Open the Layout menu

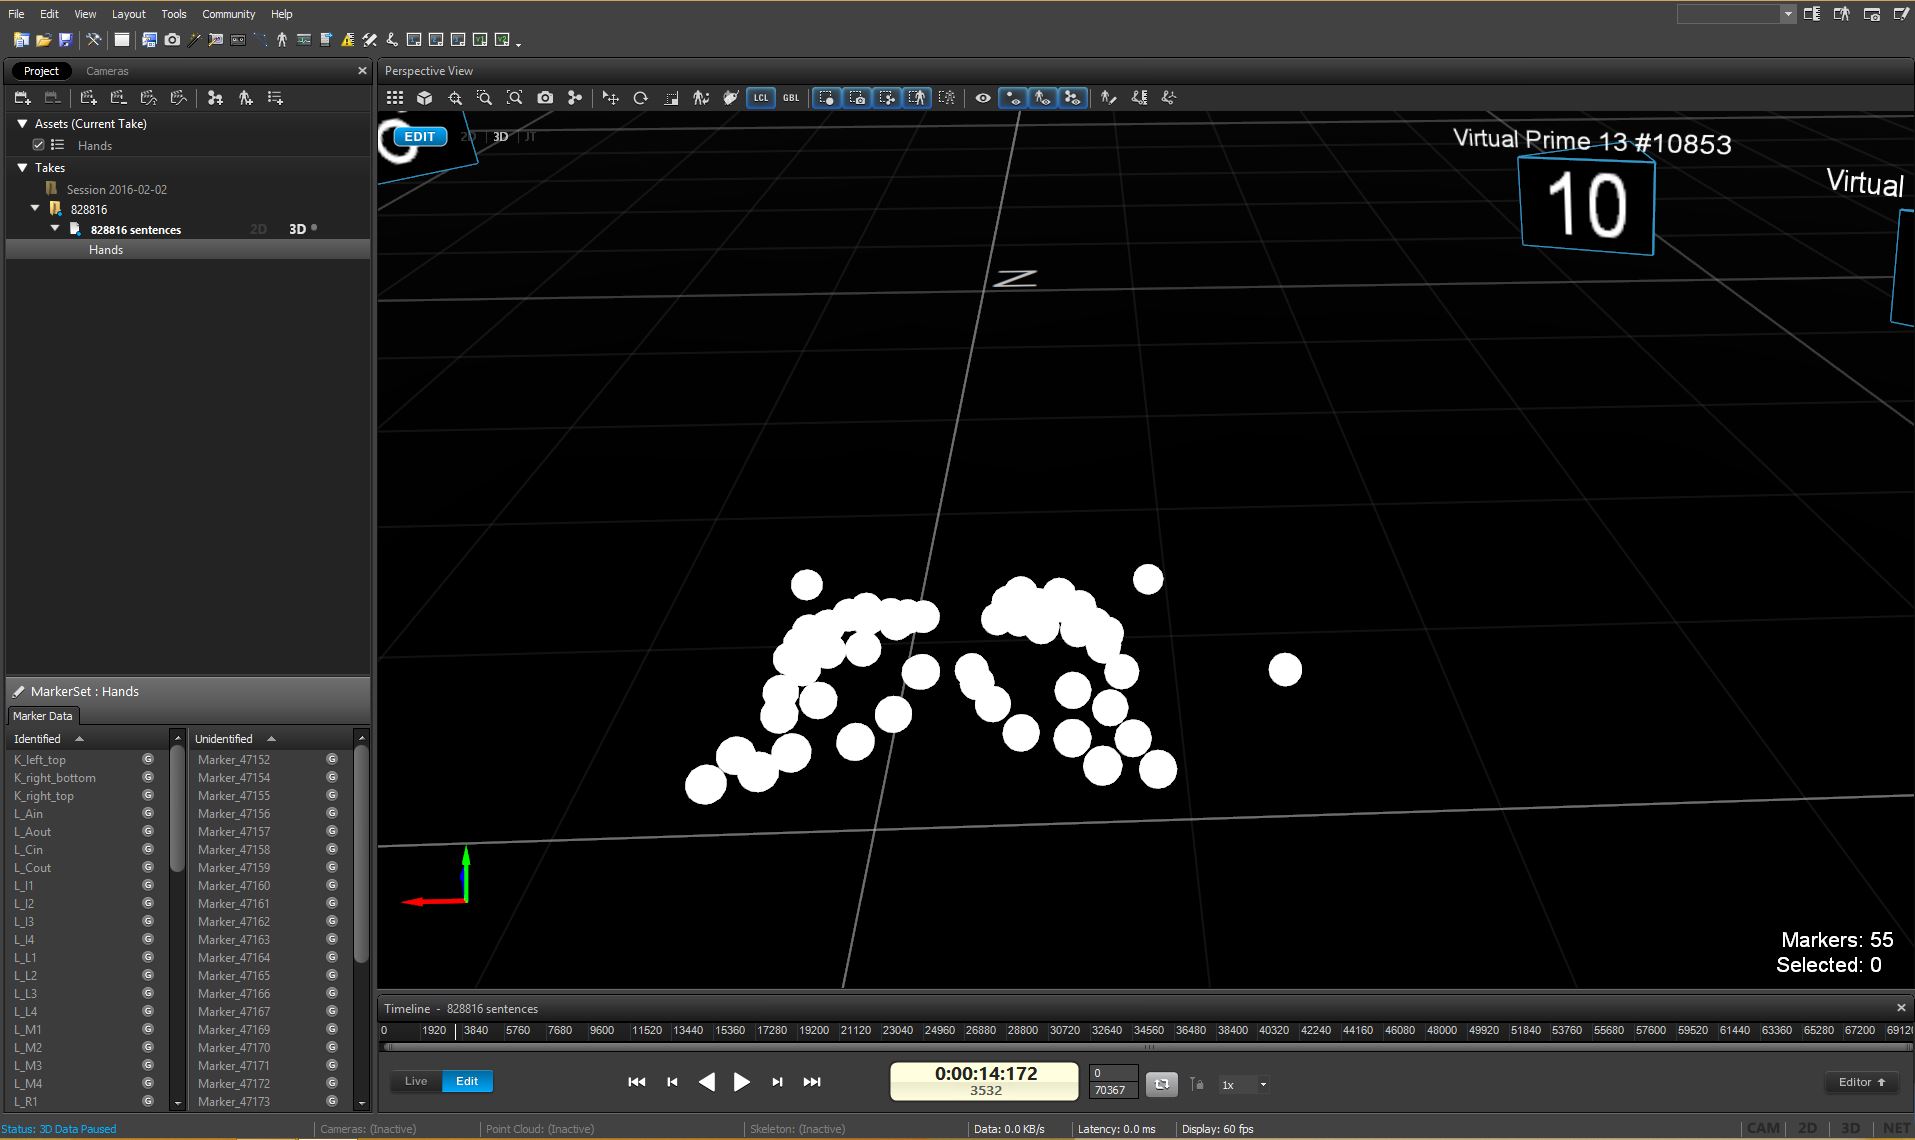point(128,14)
